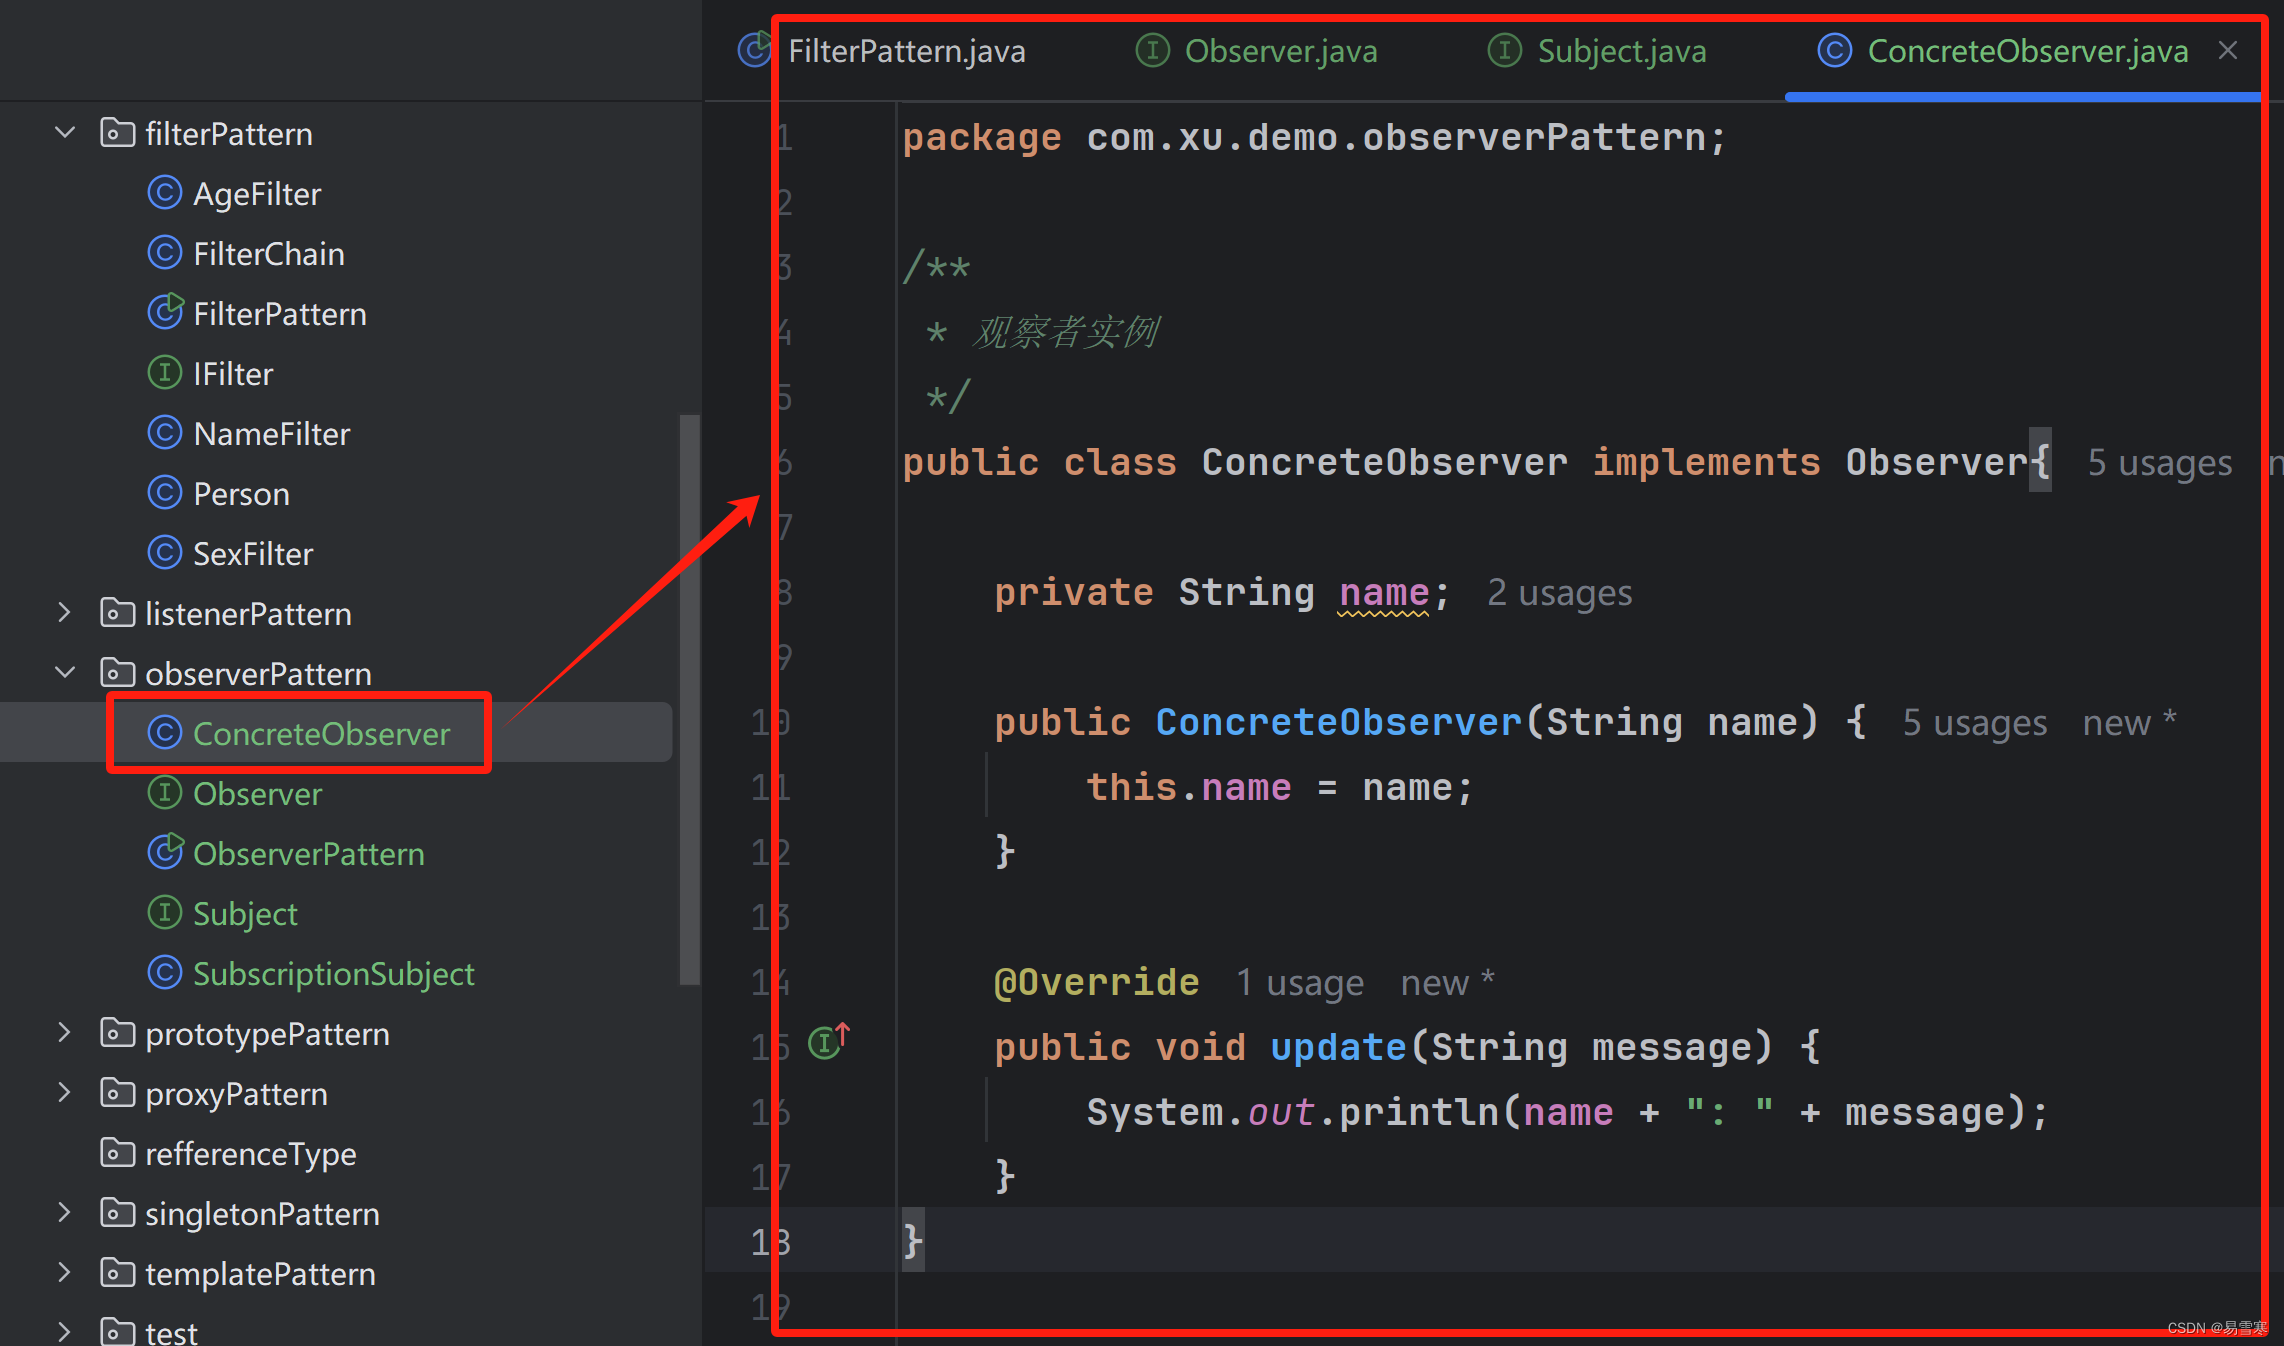Click the refferenceType folder icon

click(118, 1152)
